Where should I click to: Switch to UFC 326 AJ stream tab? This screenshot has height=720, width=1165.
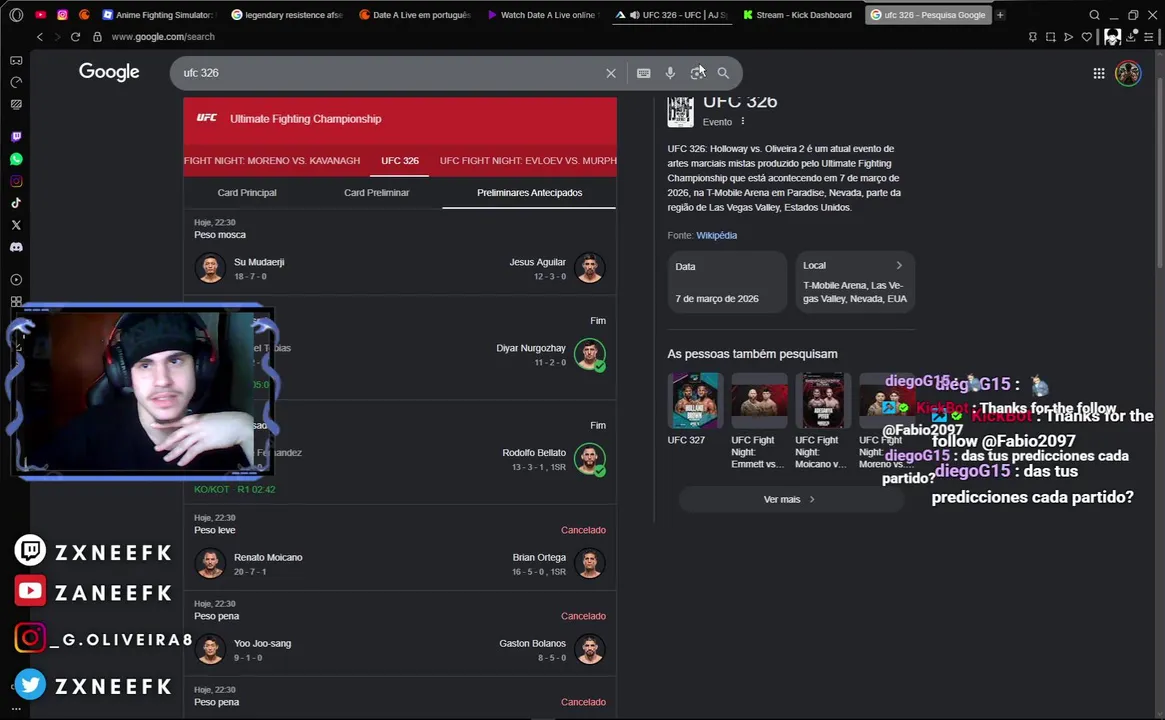(672, 15)
